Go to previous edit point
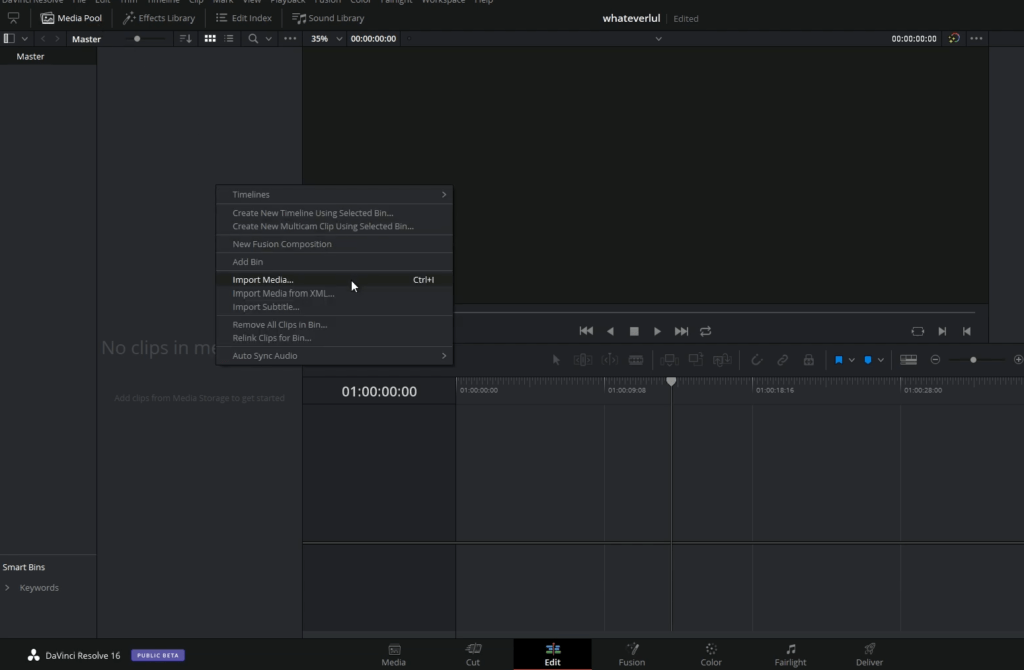 point(967,331)
